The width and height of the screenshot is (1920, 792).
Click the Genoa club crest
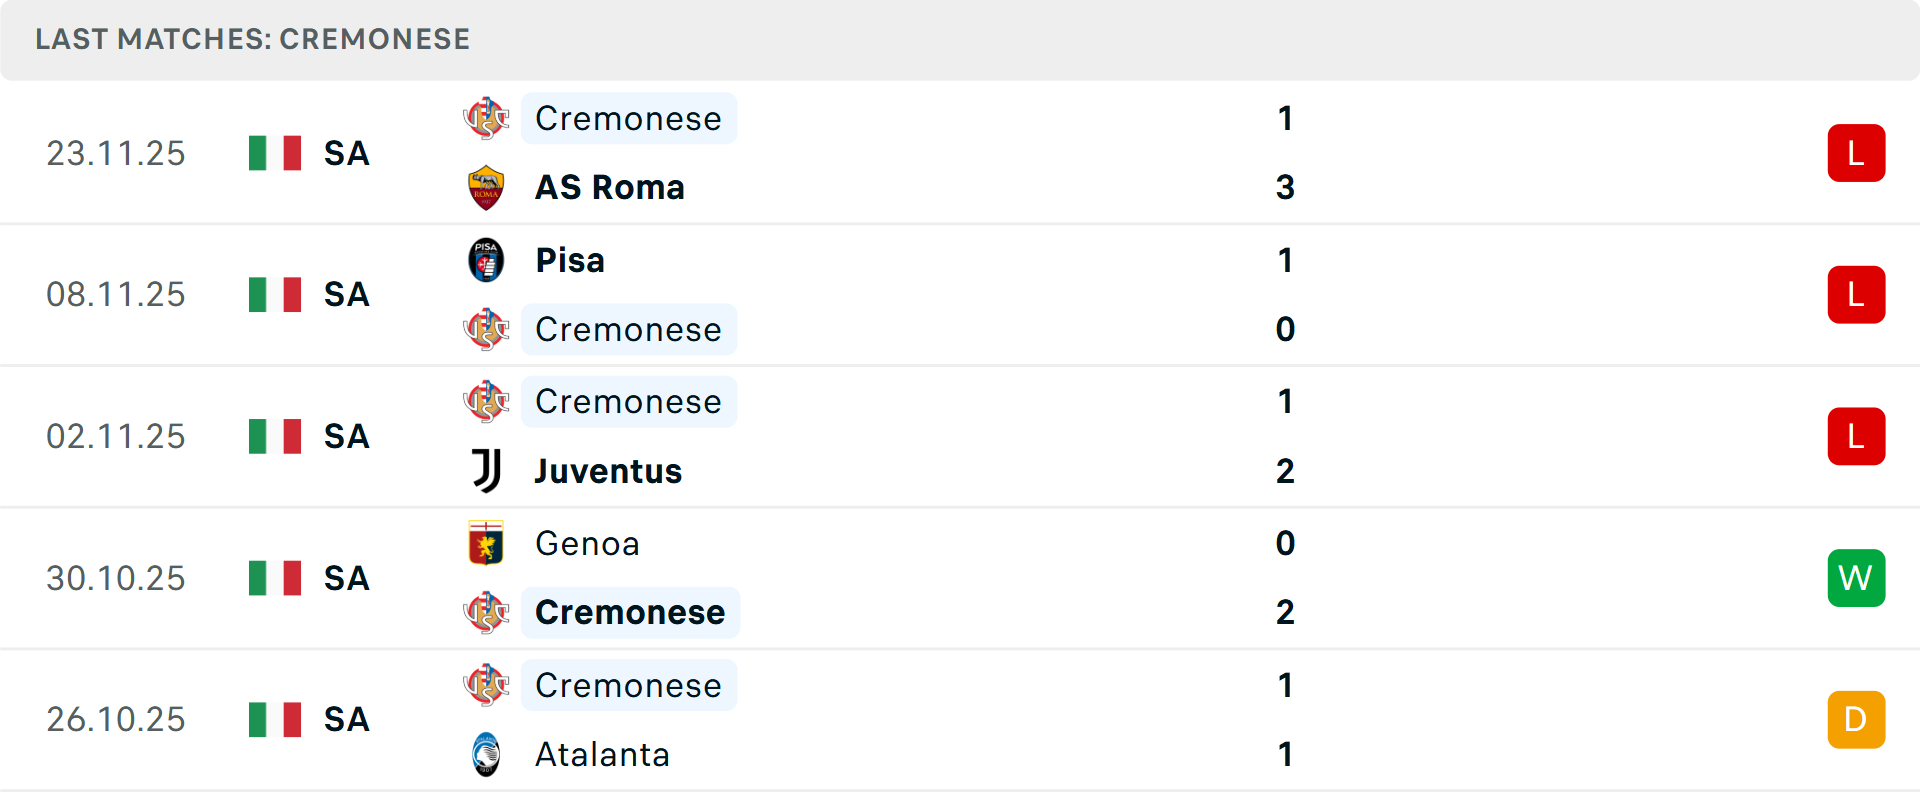(486, 544)
